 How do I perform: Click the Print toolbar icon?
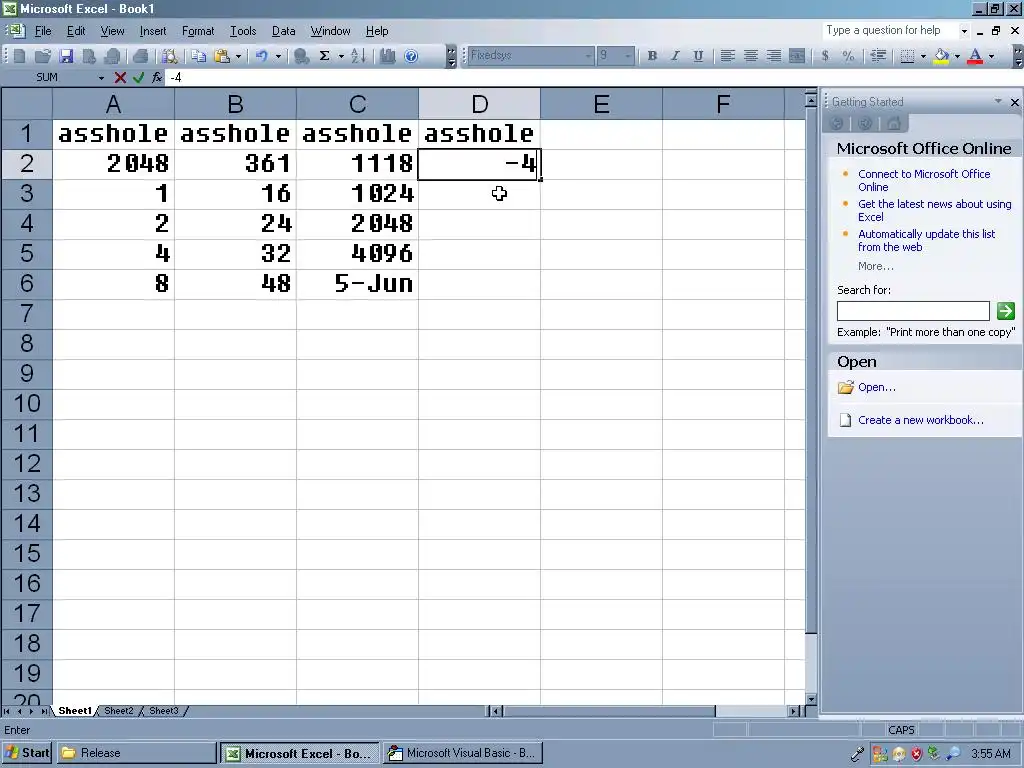pos(140,56)
